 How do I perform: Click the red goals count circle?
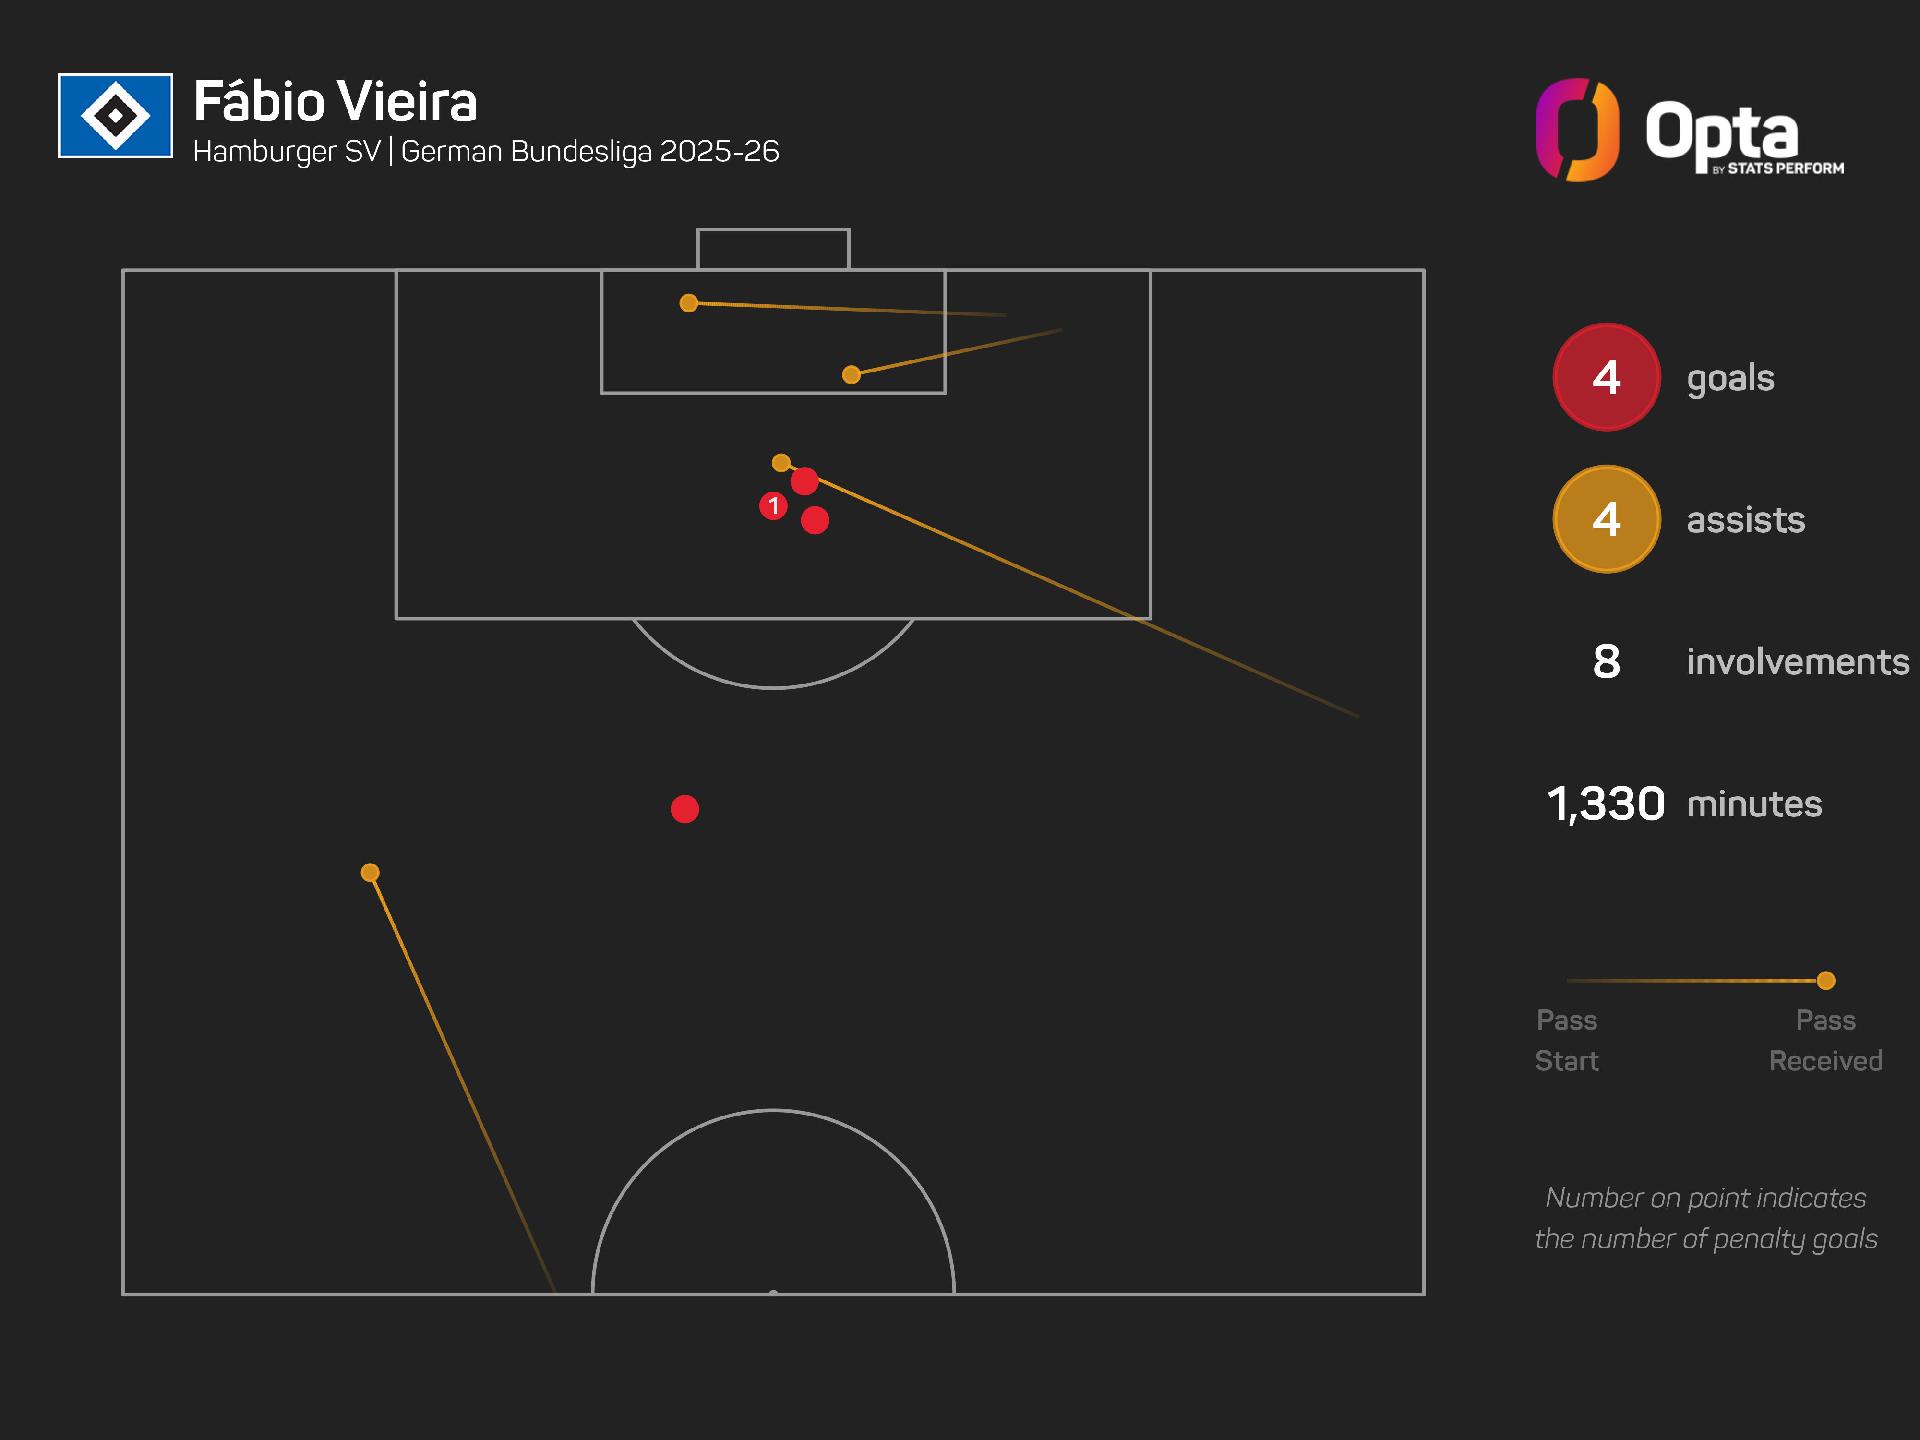coord(1606,377)
